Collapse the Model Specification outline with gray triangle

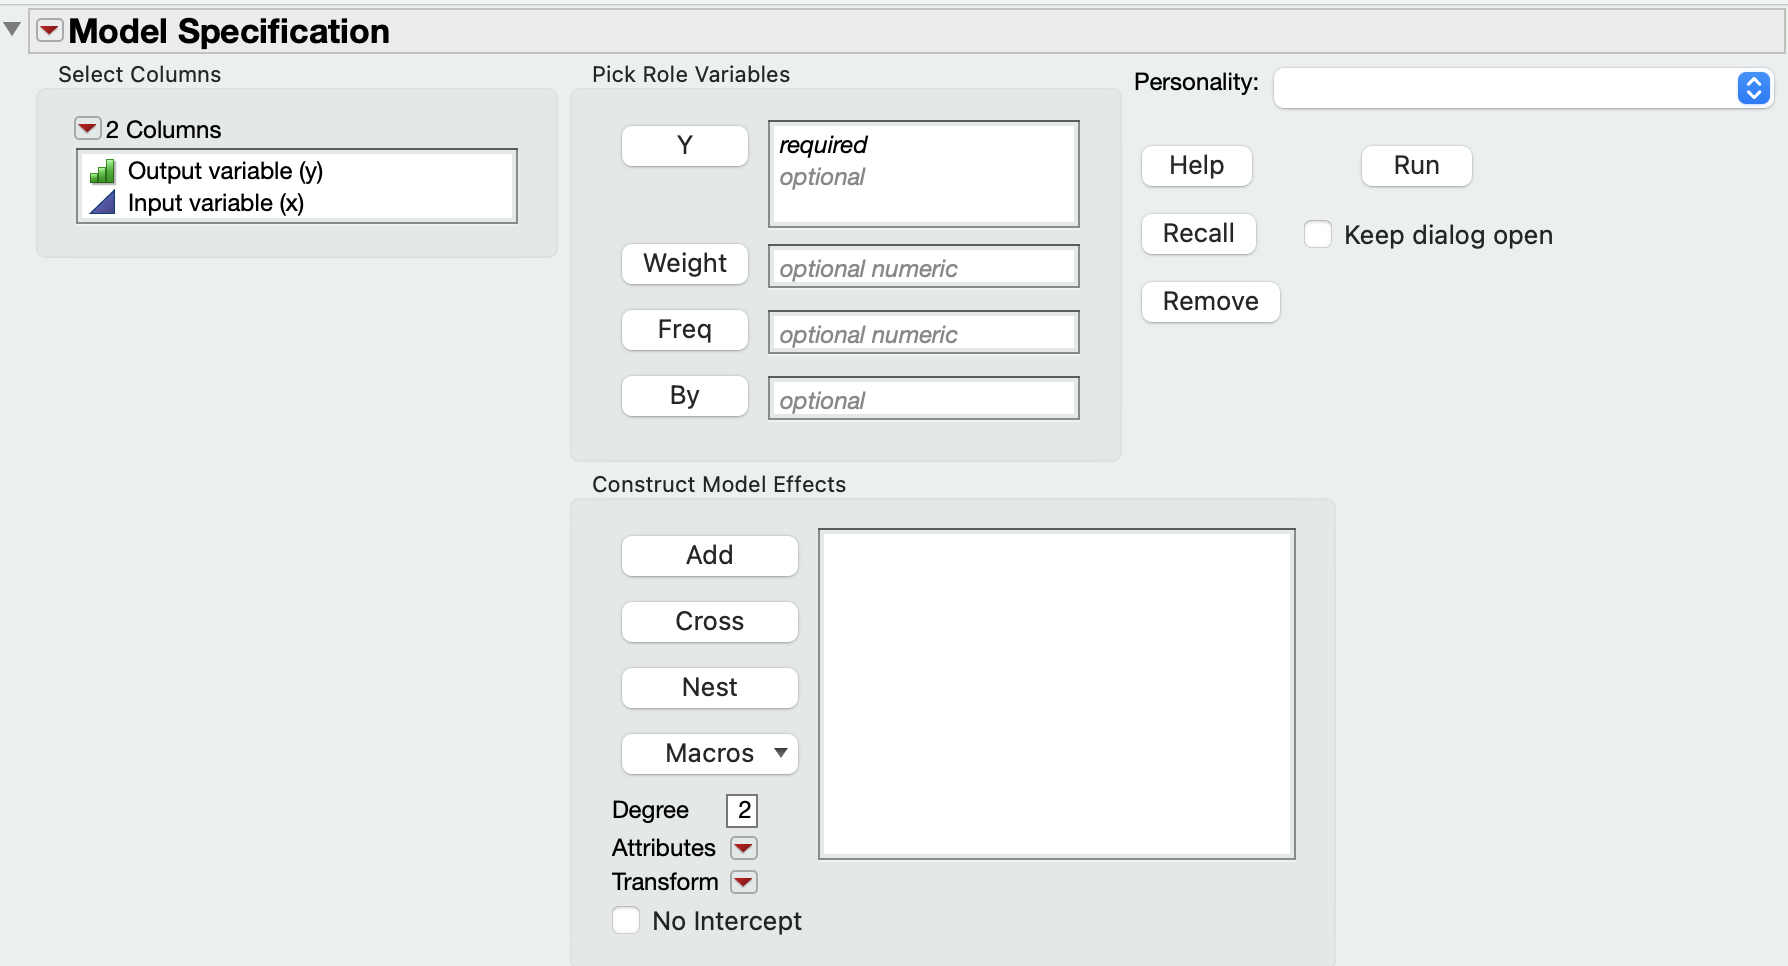pyautogui.click(x=13, y=29)
